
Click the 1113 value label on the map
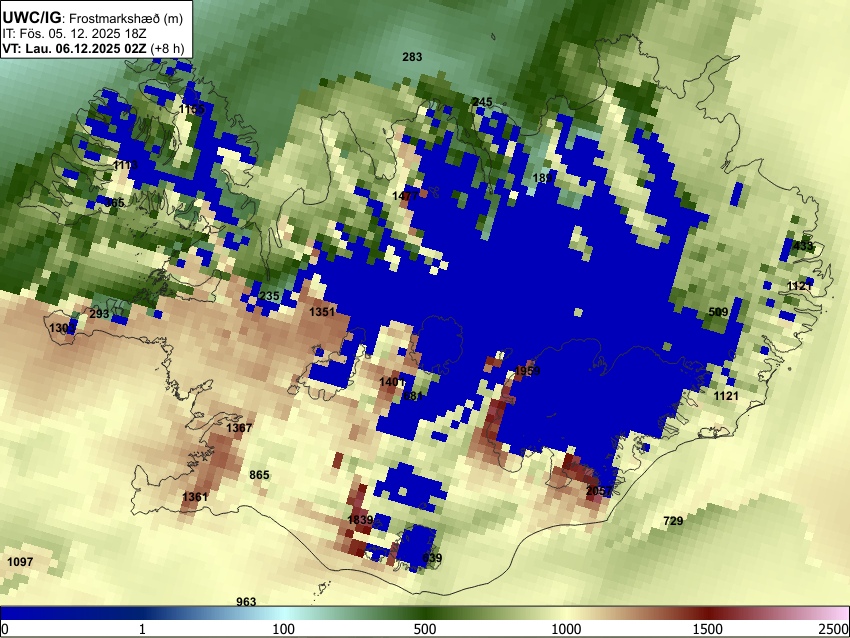125,165
